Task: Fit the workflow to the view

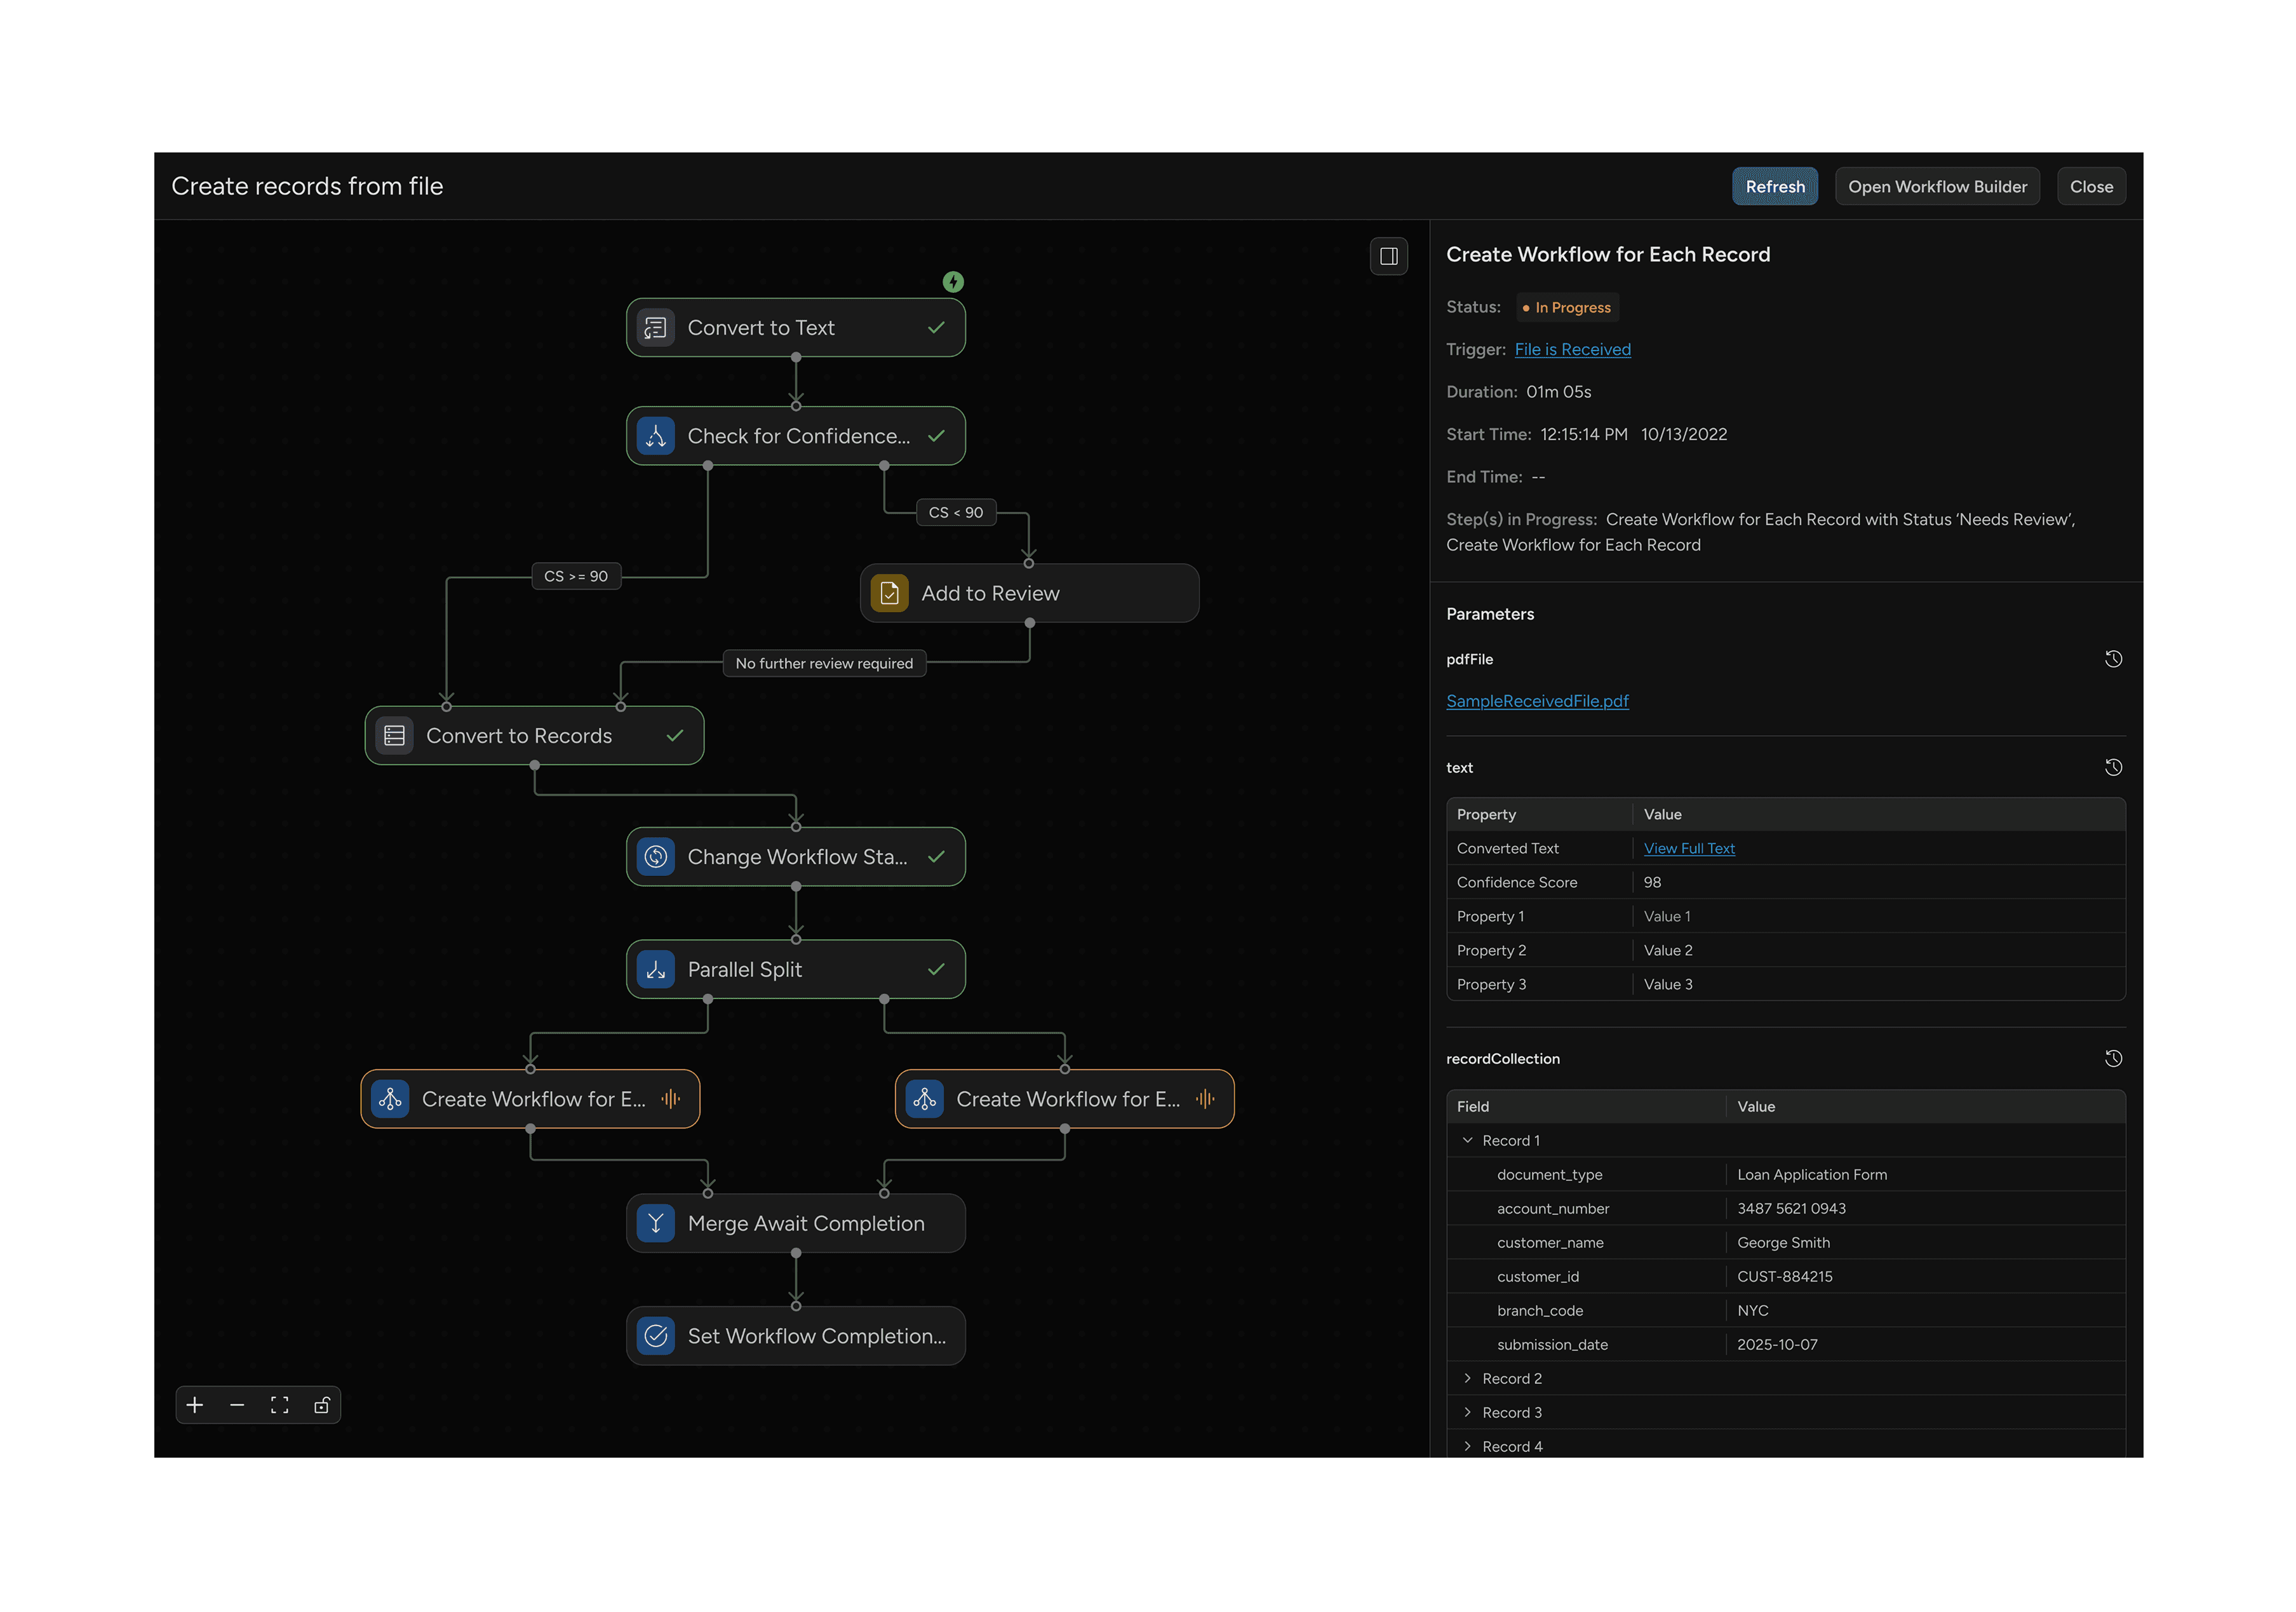Action: 279,1404
